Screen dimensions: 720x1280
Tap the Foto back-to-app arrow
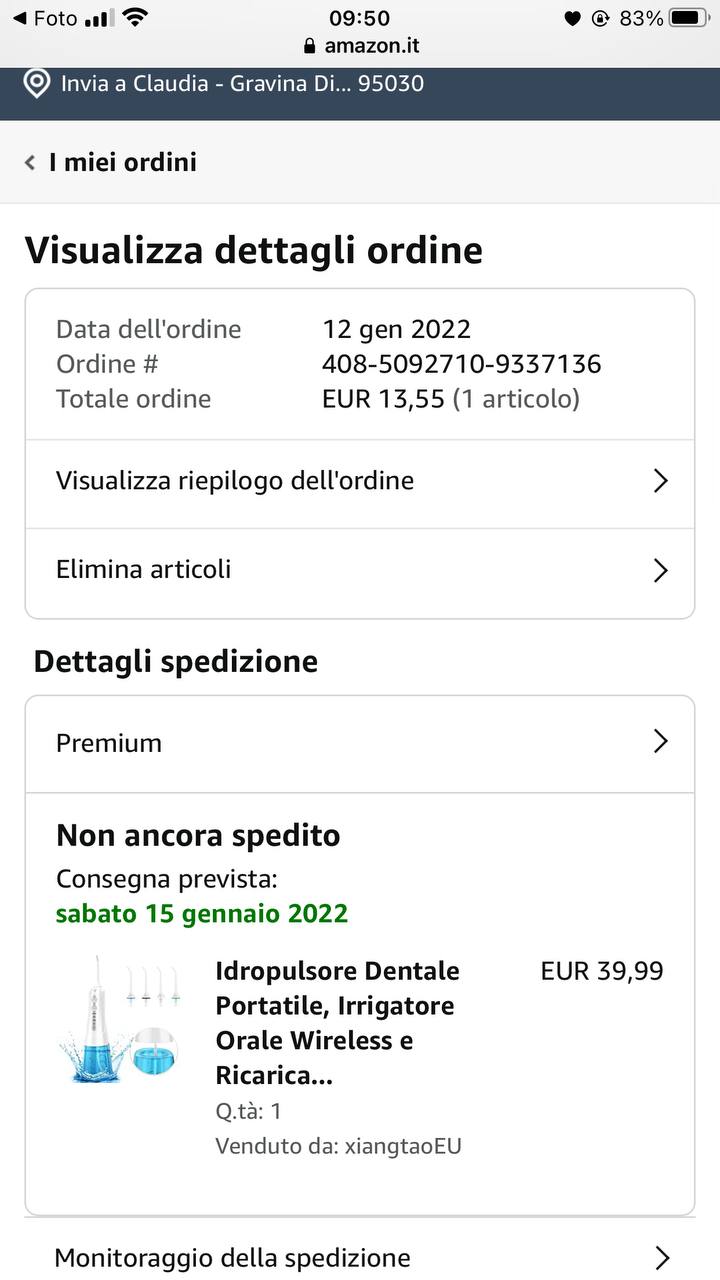(x=18, y=18)
